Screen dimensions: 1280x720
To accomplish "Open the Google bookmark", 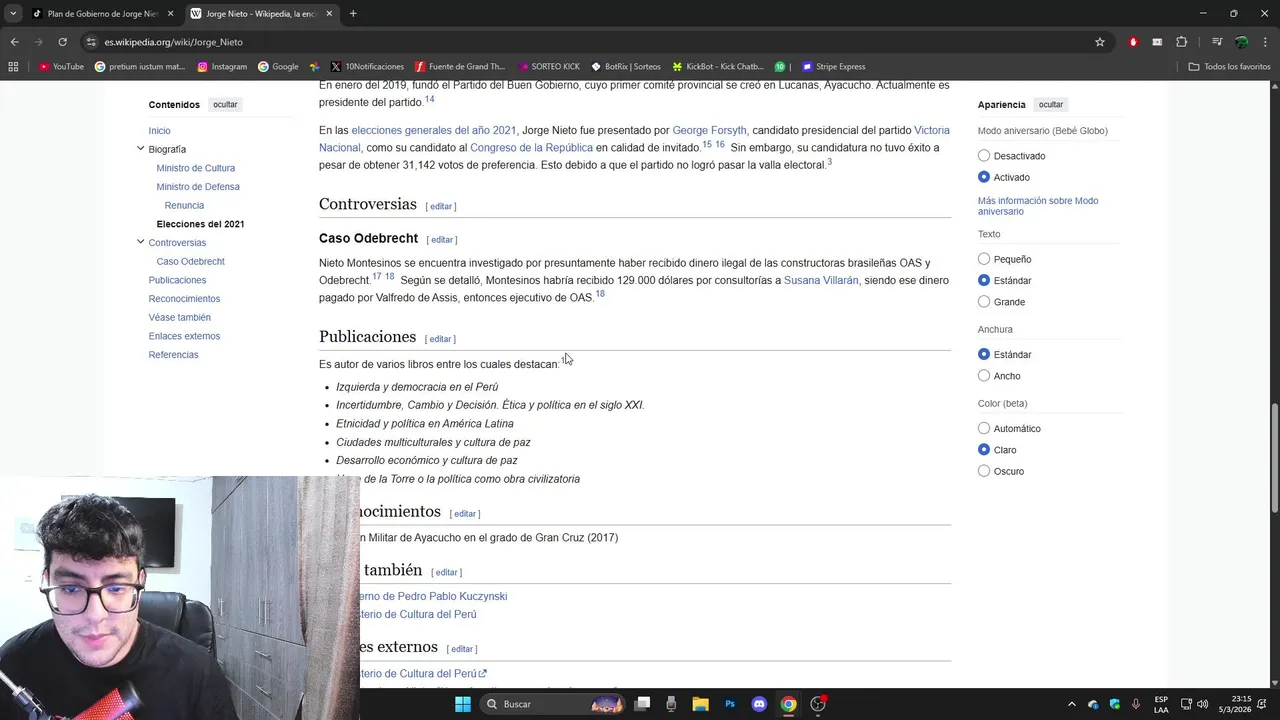I will pos(278,67).
